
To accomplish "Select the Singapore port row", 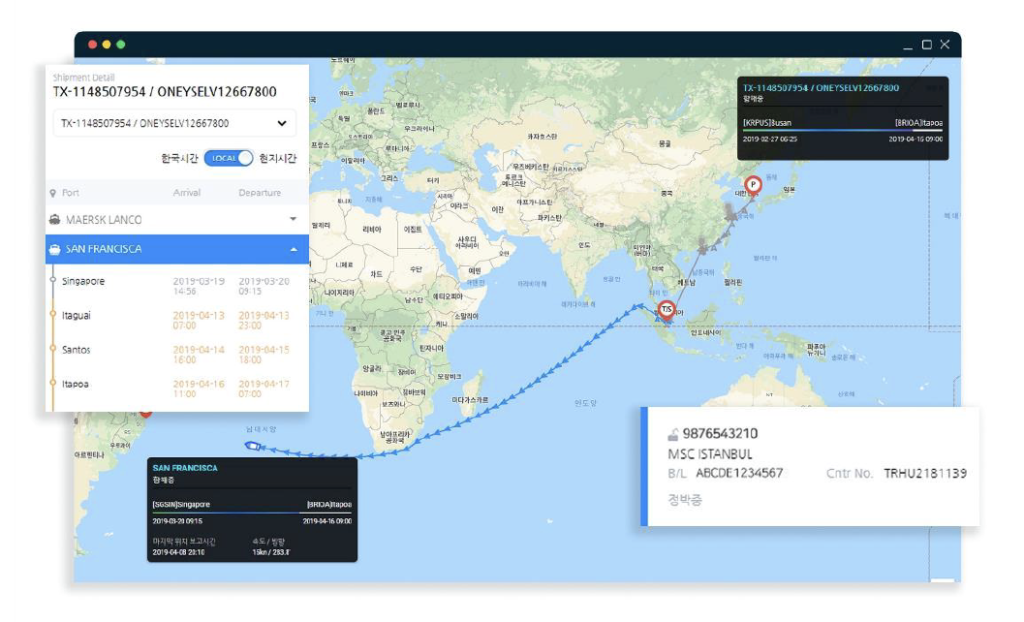I will (x=177, y=286).
